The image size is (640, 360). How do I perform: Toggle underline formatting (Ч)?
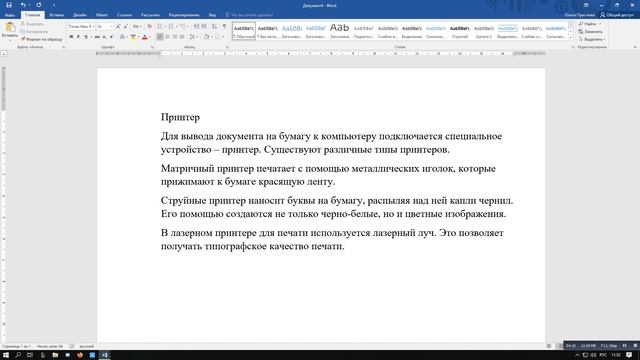tap(86, 37)
